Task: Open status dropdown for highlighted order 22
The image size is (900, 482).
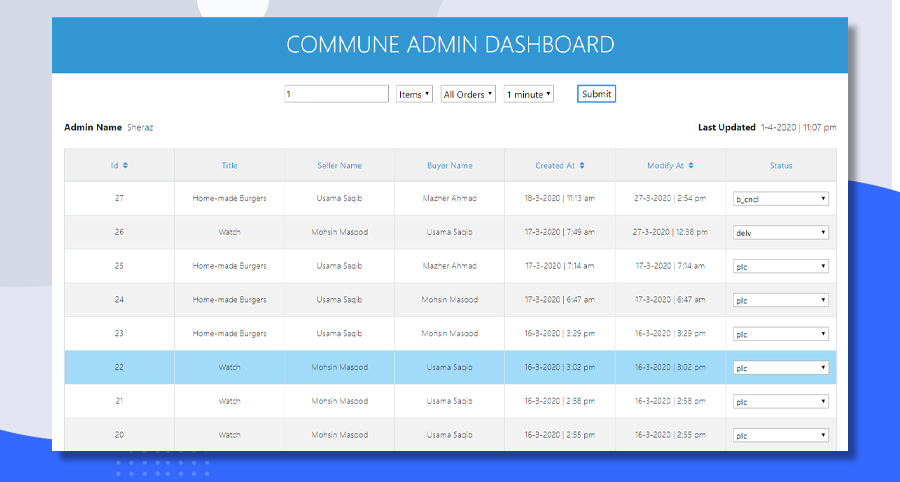Action: [781, 368]
